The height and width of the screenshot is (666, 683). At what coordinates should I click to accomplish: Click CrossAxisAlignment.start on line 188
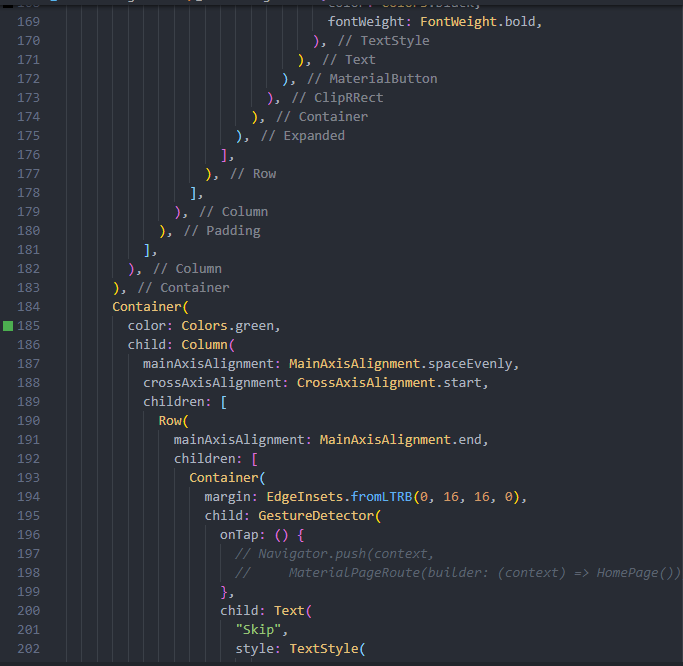tap(392, 383)
